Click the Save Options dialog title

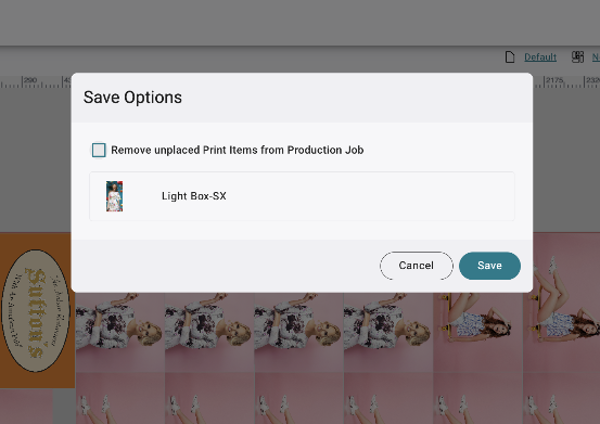pyautogui.click(x=132, y=98)
